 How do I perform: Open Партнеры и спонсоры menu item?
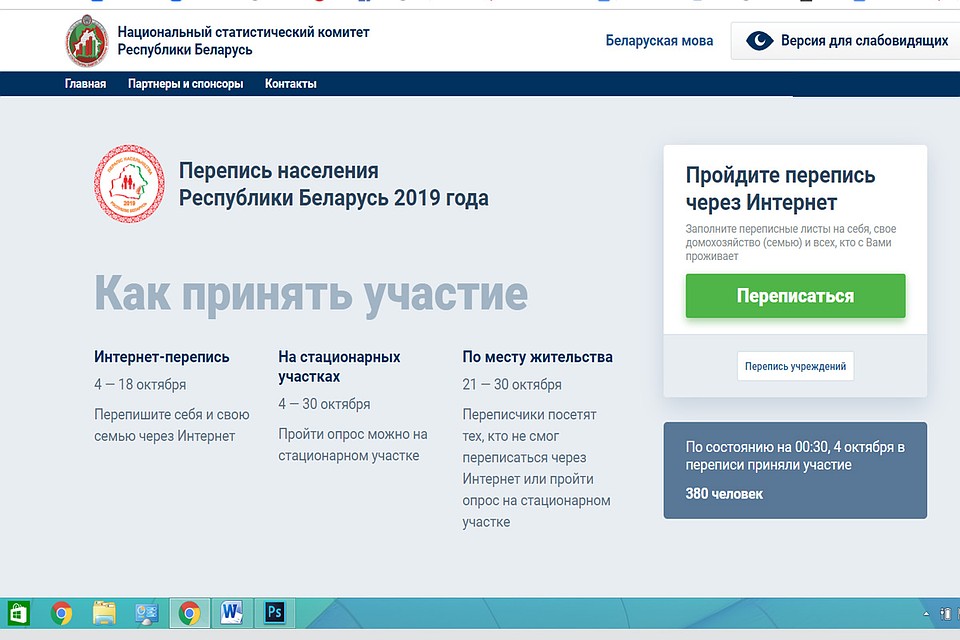pos(186,84)
